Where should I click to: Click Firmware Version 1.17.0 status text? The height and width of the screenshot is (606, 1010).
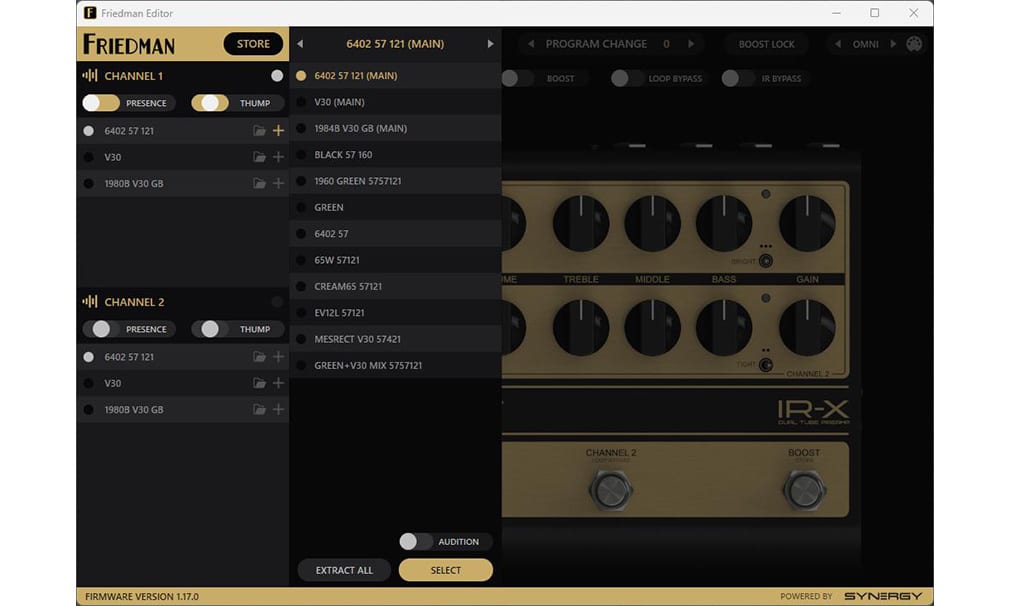point(142,596)
